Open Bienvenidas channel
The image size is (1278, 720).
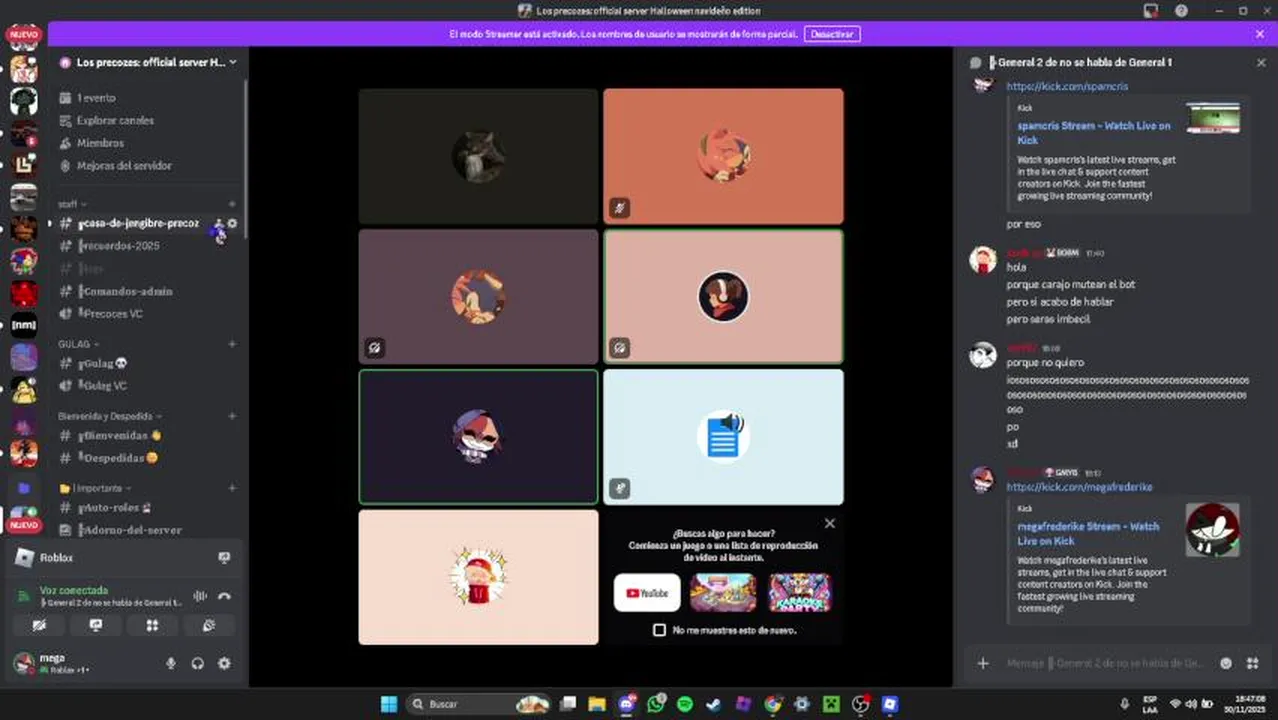coord(120,435)
